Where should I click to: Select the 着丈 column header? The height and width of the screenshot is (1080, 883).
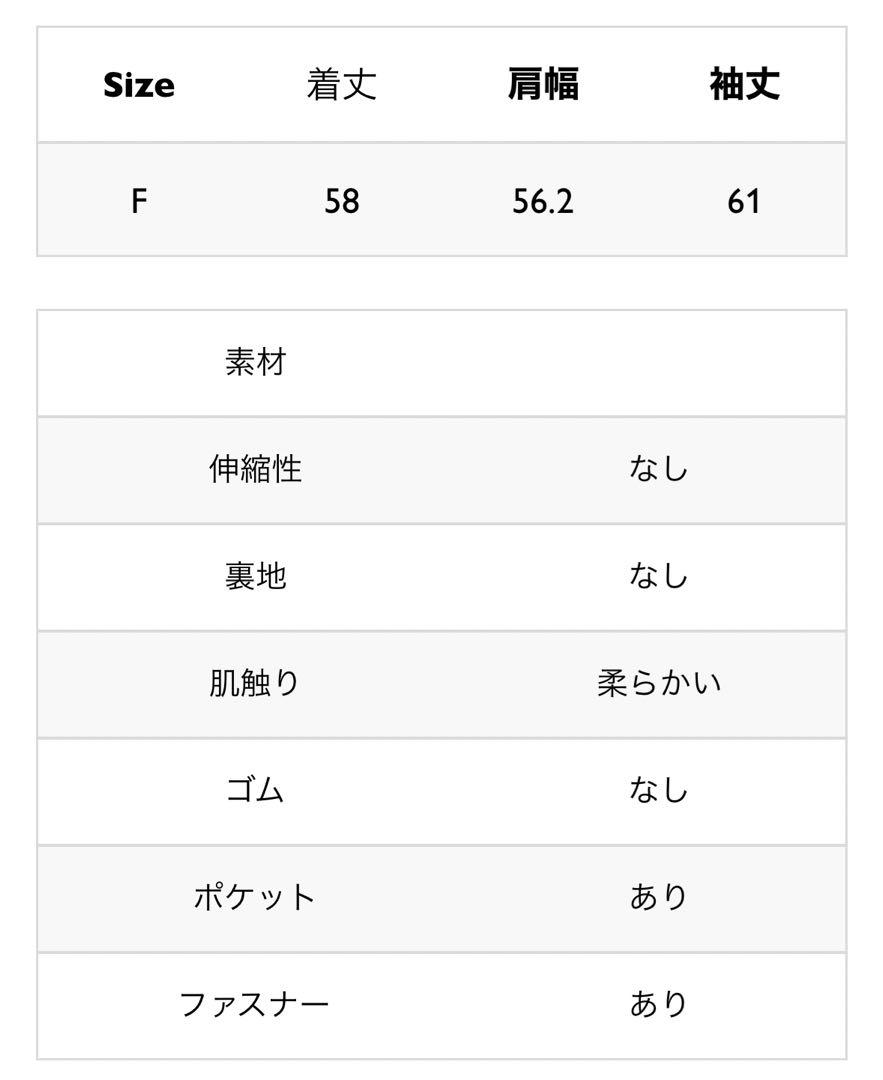click(x=342, y=85)
